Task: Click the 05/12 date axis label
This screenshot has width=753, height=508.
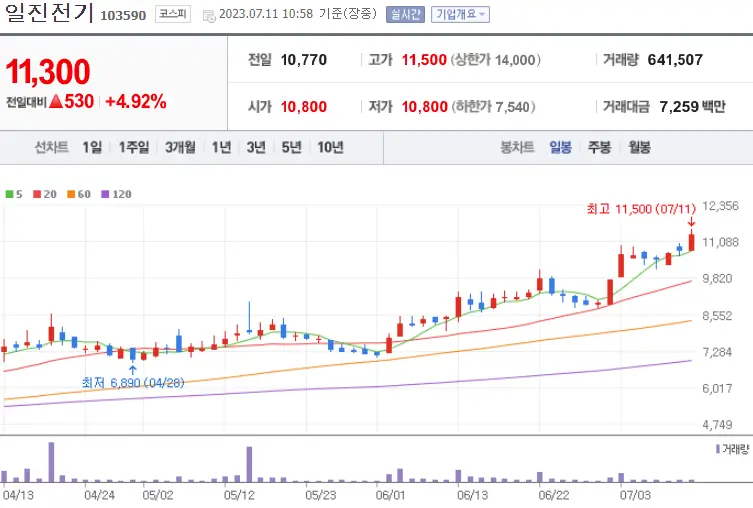Action: [x=239, y=495]
